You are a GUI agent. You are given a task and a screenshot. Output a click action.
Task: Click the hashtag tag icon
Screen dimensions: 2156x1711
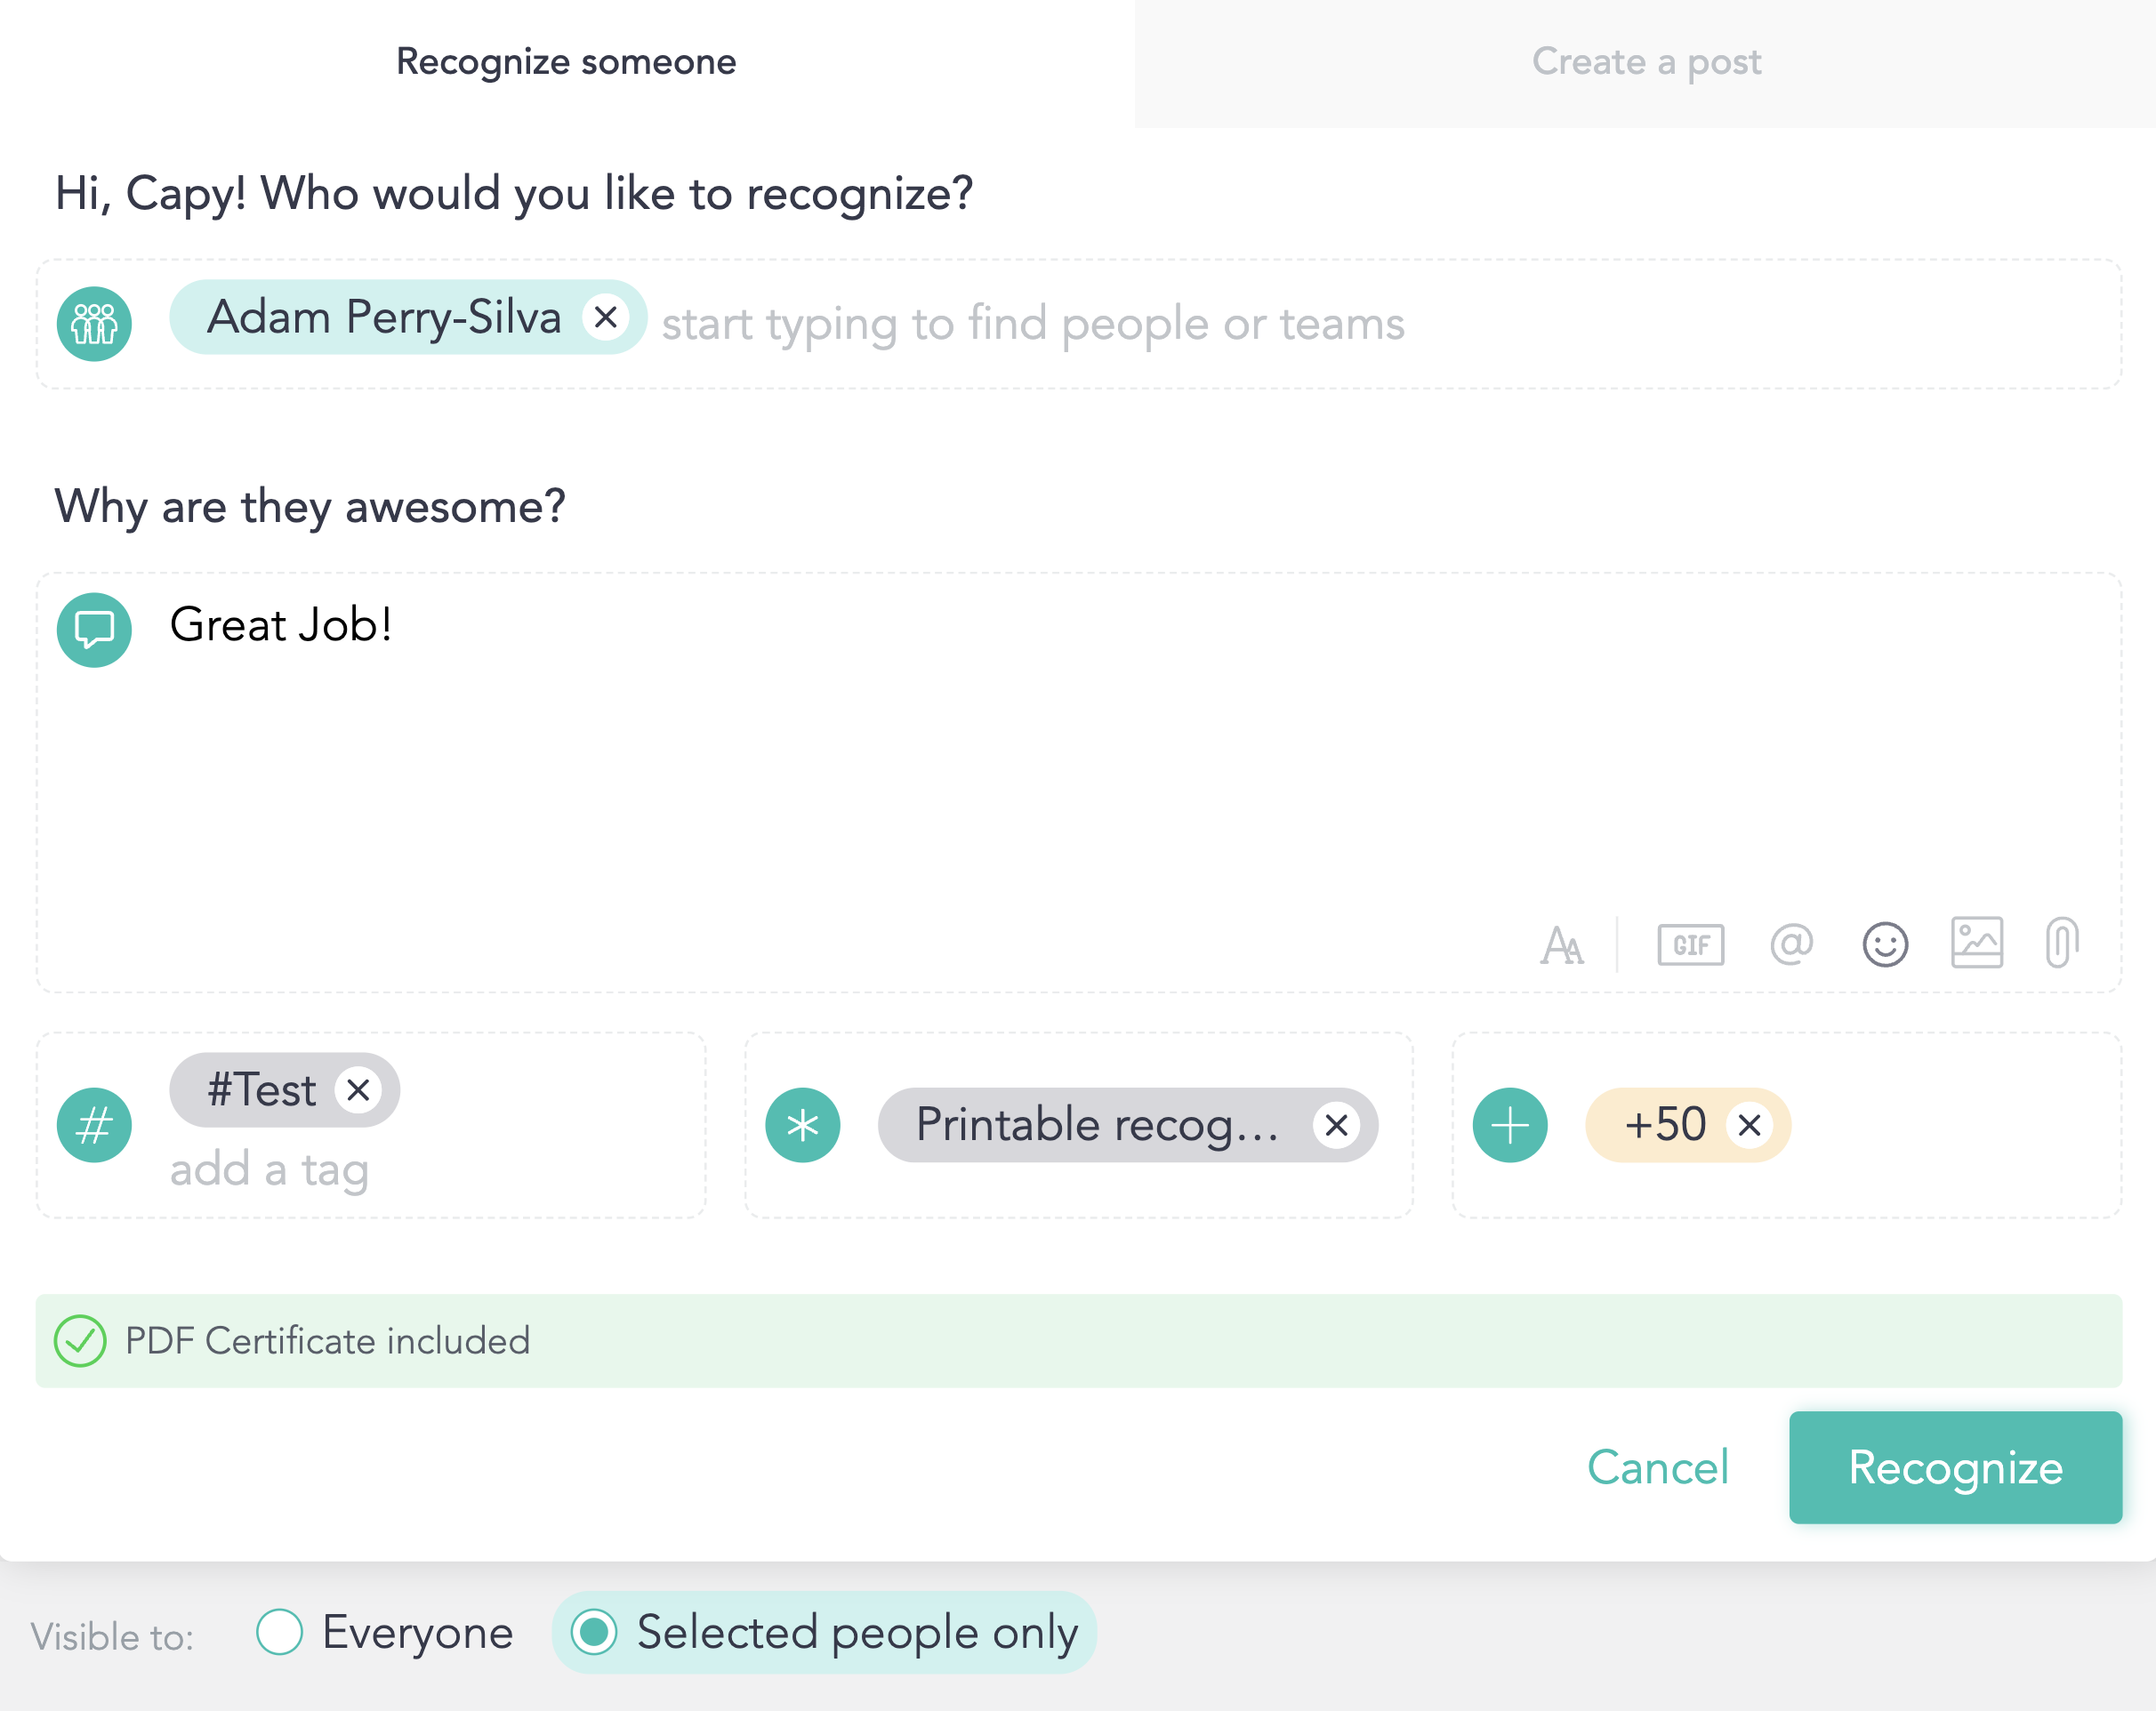(95, 1125)
